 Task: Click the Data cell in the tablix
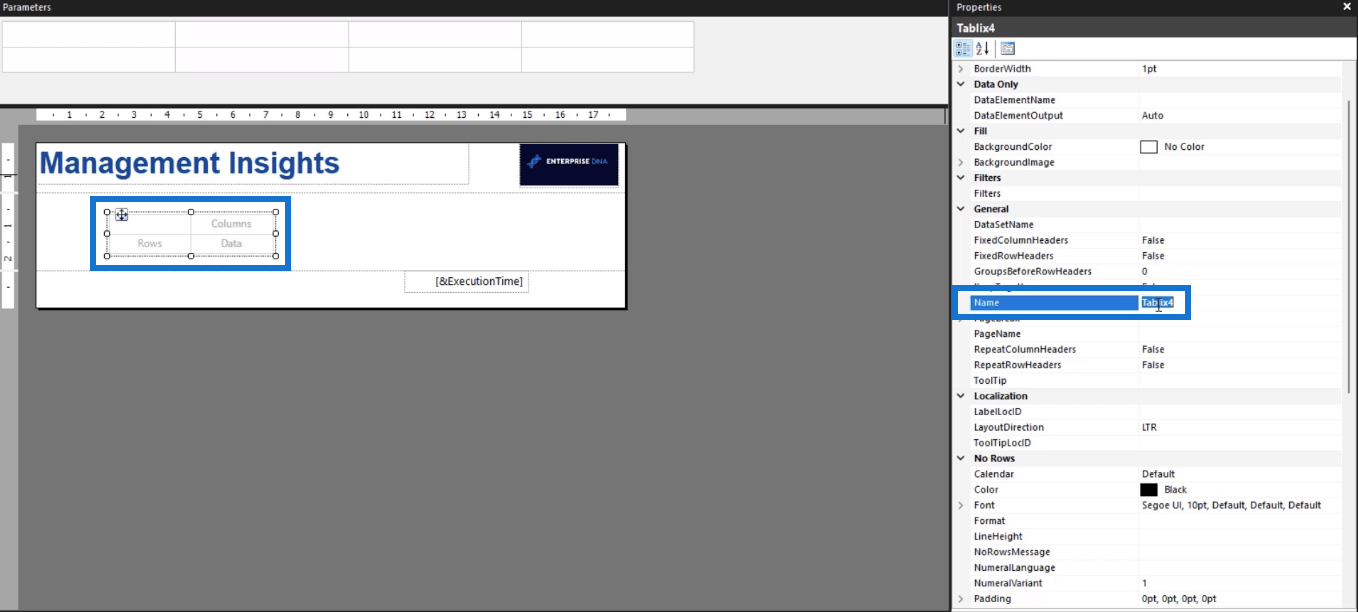[232, 244]
